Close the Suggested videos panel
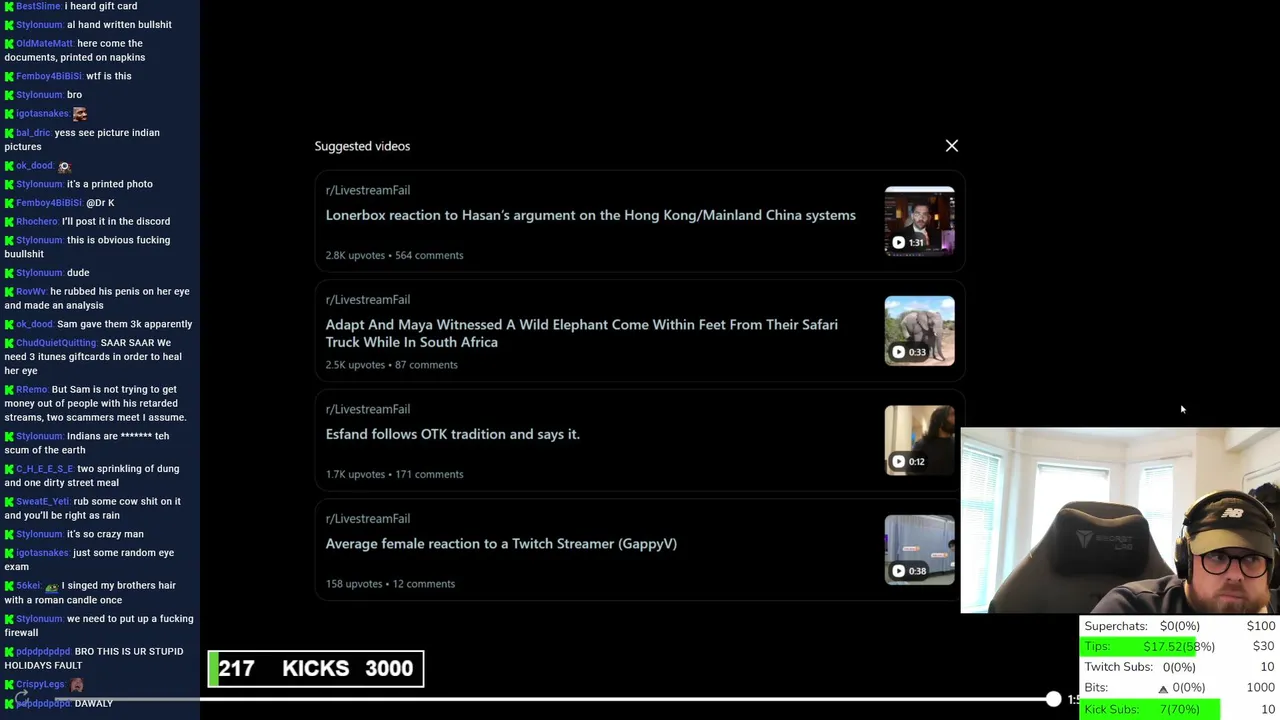Image resolution: width=1280 pixels, height=720 pixels. pos(951,146)
